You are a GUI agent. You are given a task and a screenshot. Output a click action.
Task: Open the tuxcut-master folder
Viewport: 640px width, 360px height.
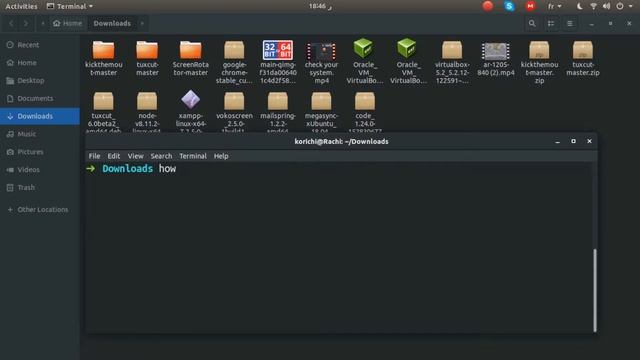(x=147, y=58)
